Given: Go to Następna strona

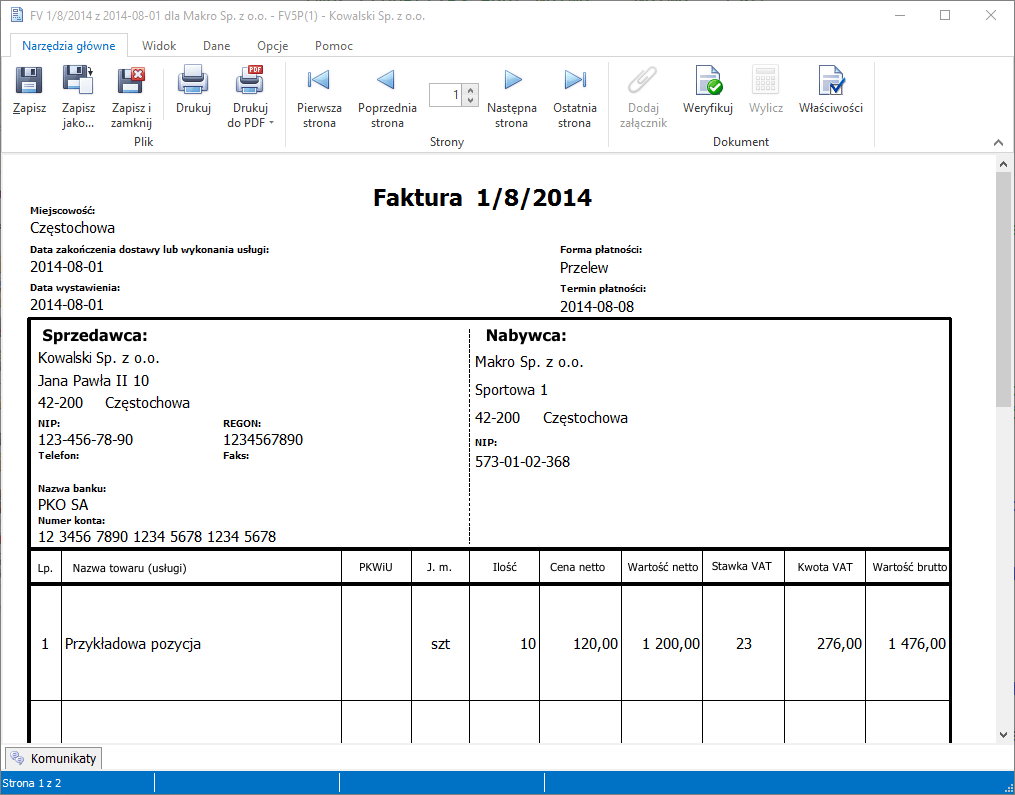Looking at the screenshot, I should [x=512, y=81].
